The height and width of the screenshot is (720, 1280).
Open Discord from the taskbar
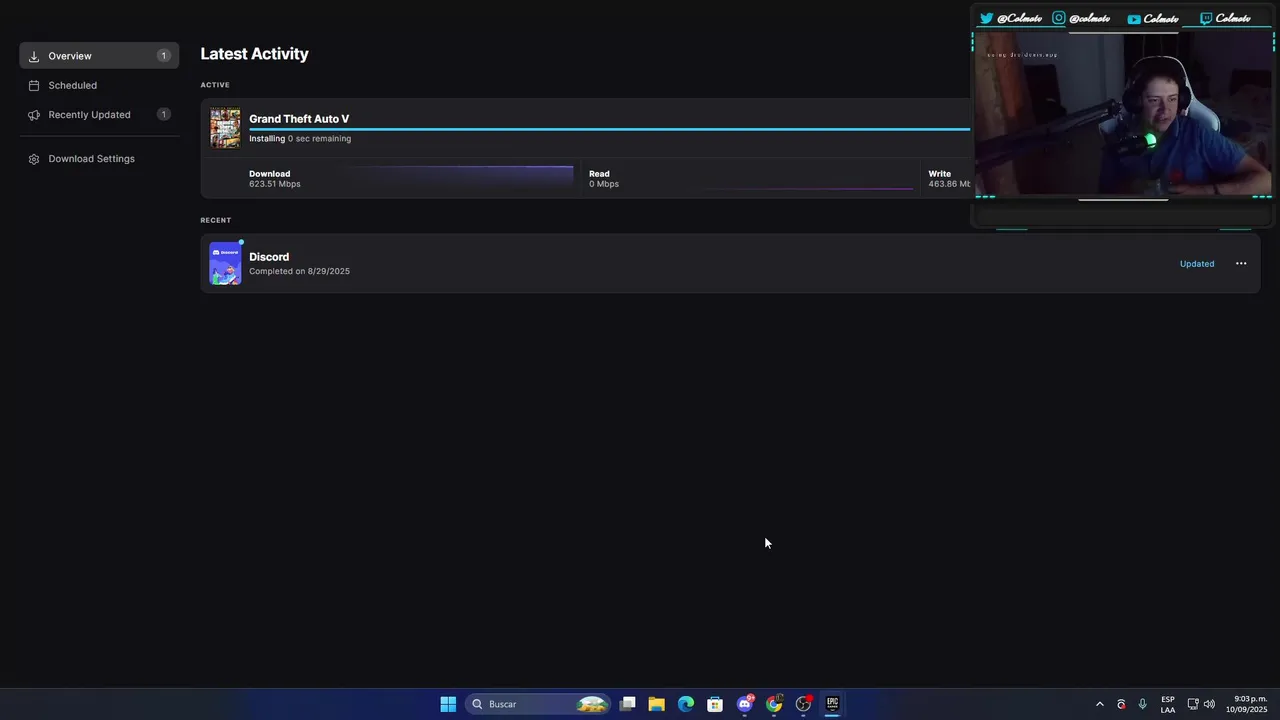pyautogui.click(x=744, y=704)
